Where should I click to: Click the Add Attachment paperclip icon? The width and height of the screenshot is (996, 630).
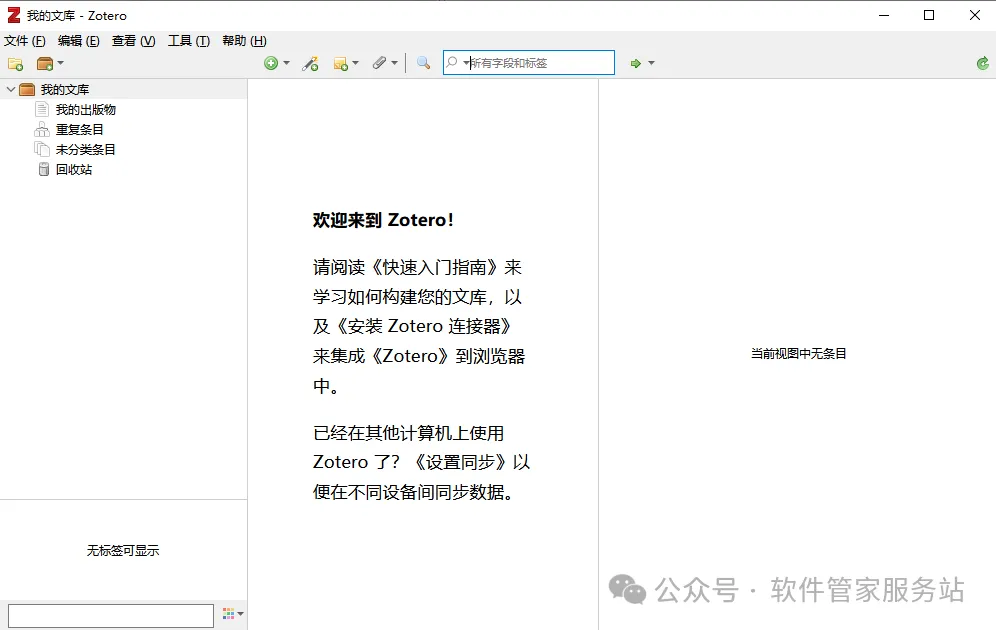pyautogui.click(x=379, y=63)
